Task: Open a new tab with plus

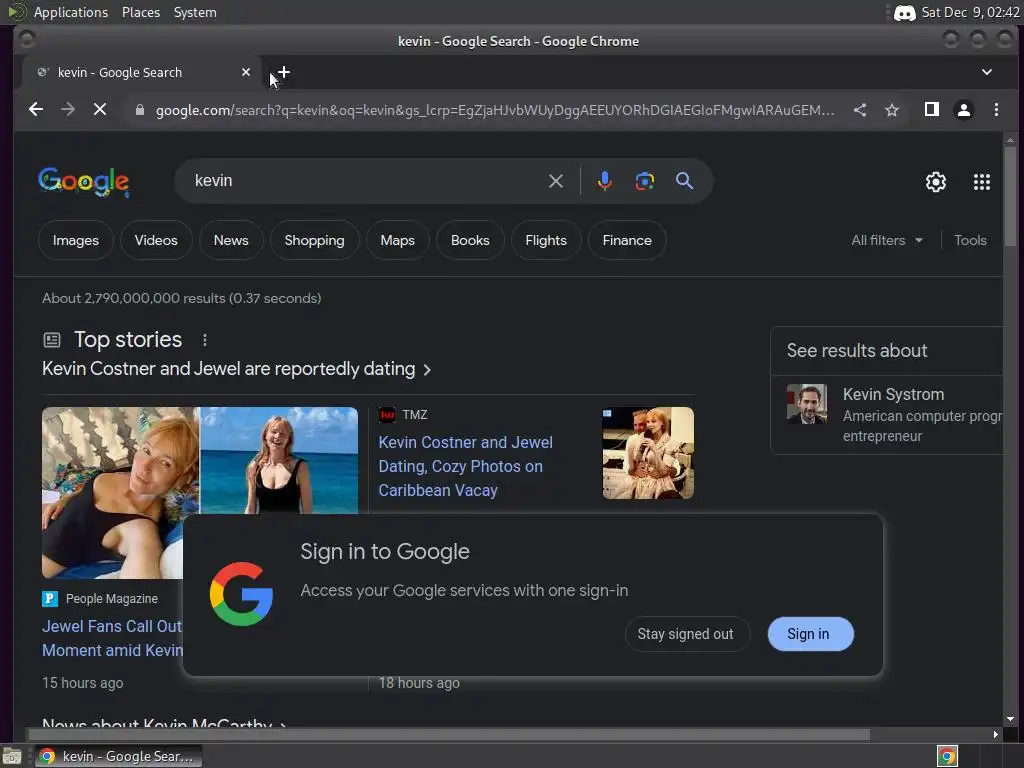Action: click(x=283, y=72)
